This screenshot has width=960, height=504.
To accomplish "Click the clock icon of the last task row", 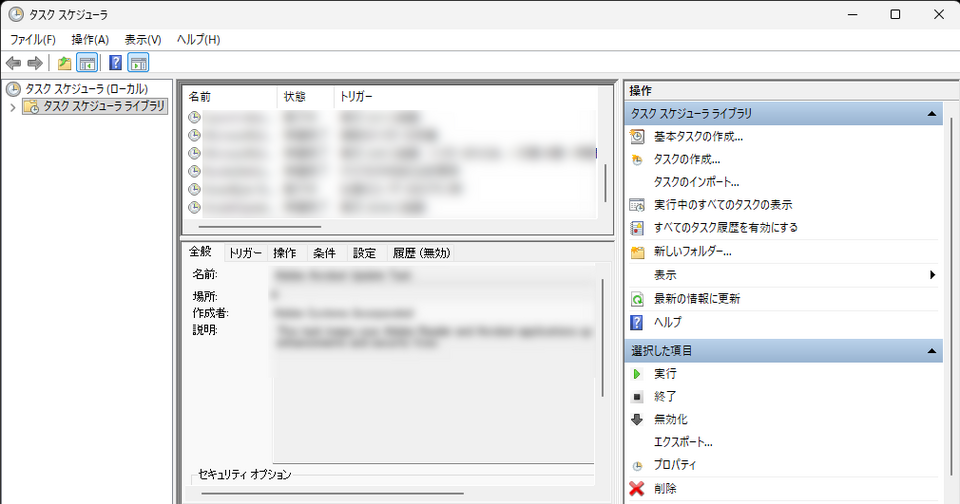I will click(x=194, y=207).
